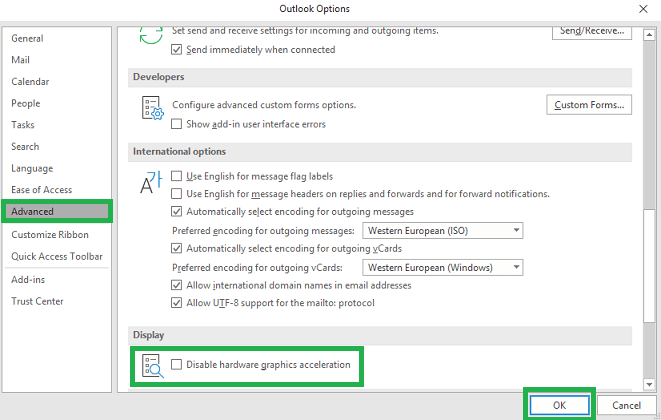Go to Tasks options

pyautogui.click(x=57, y=125)
